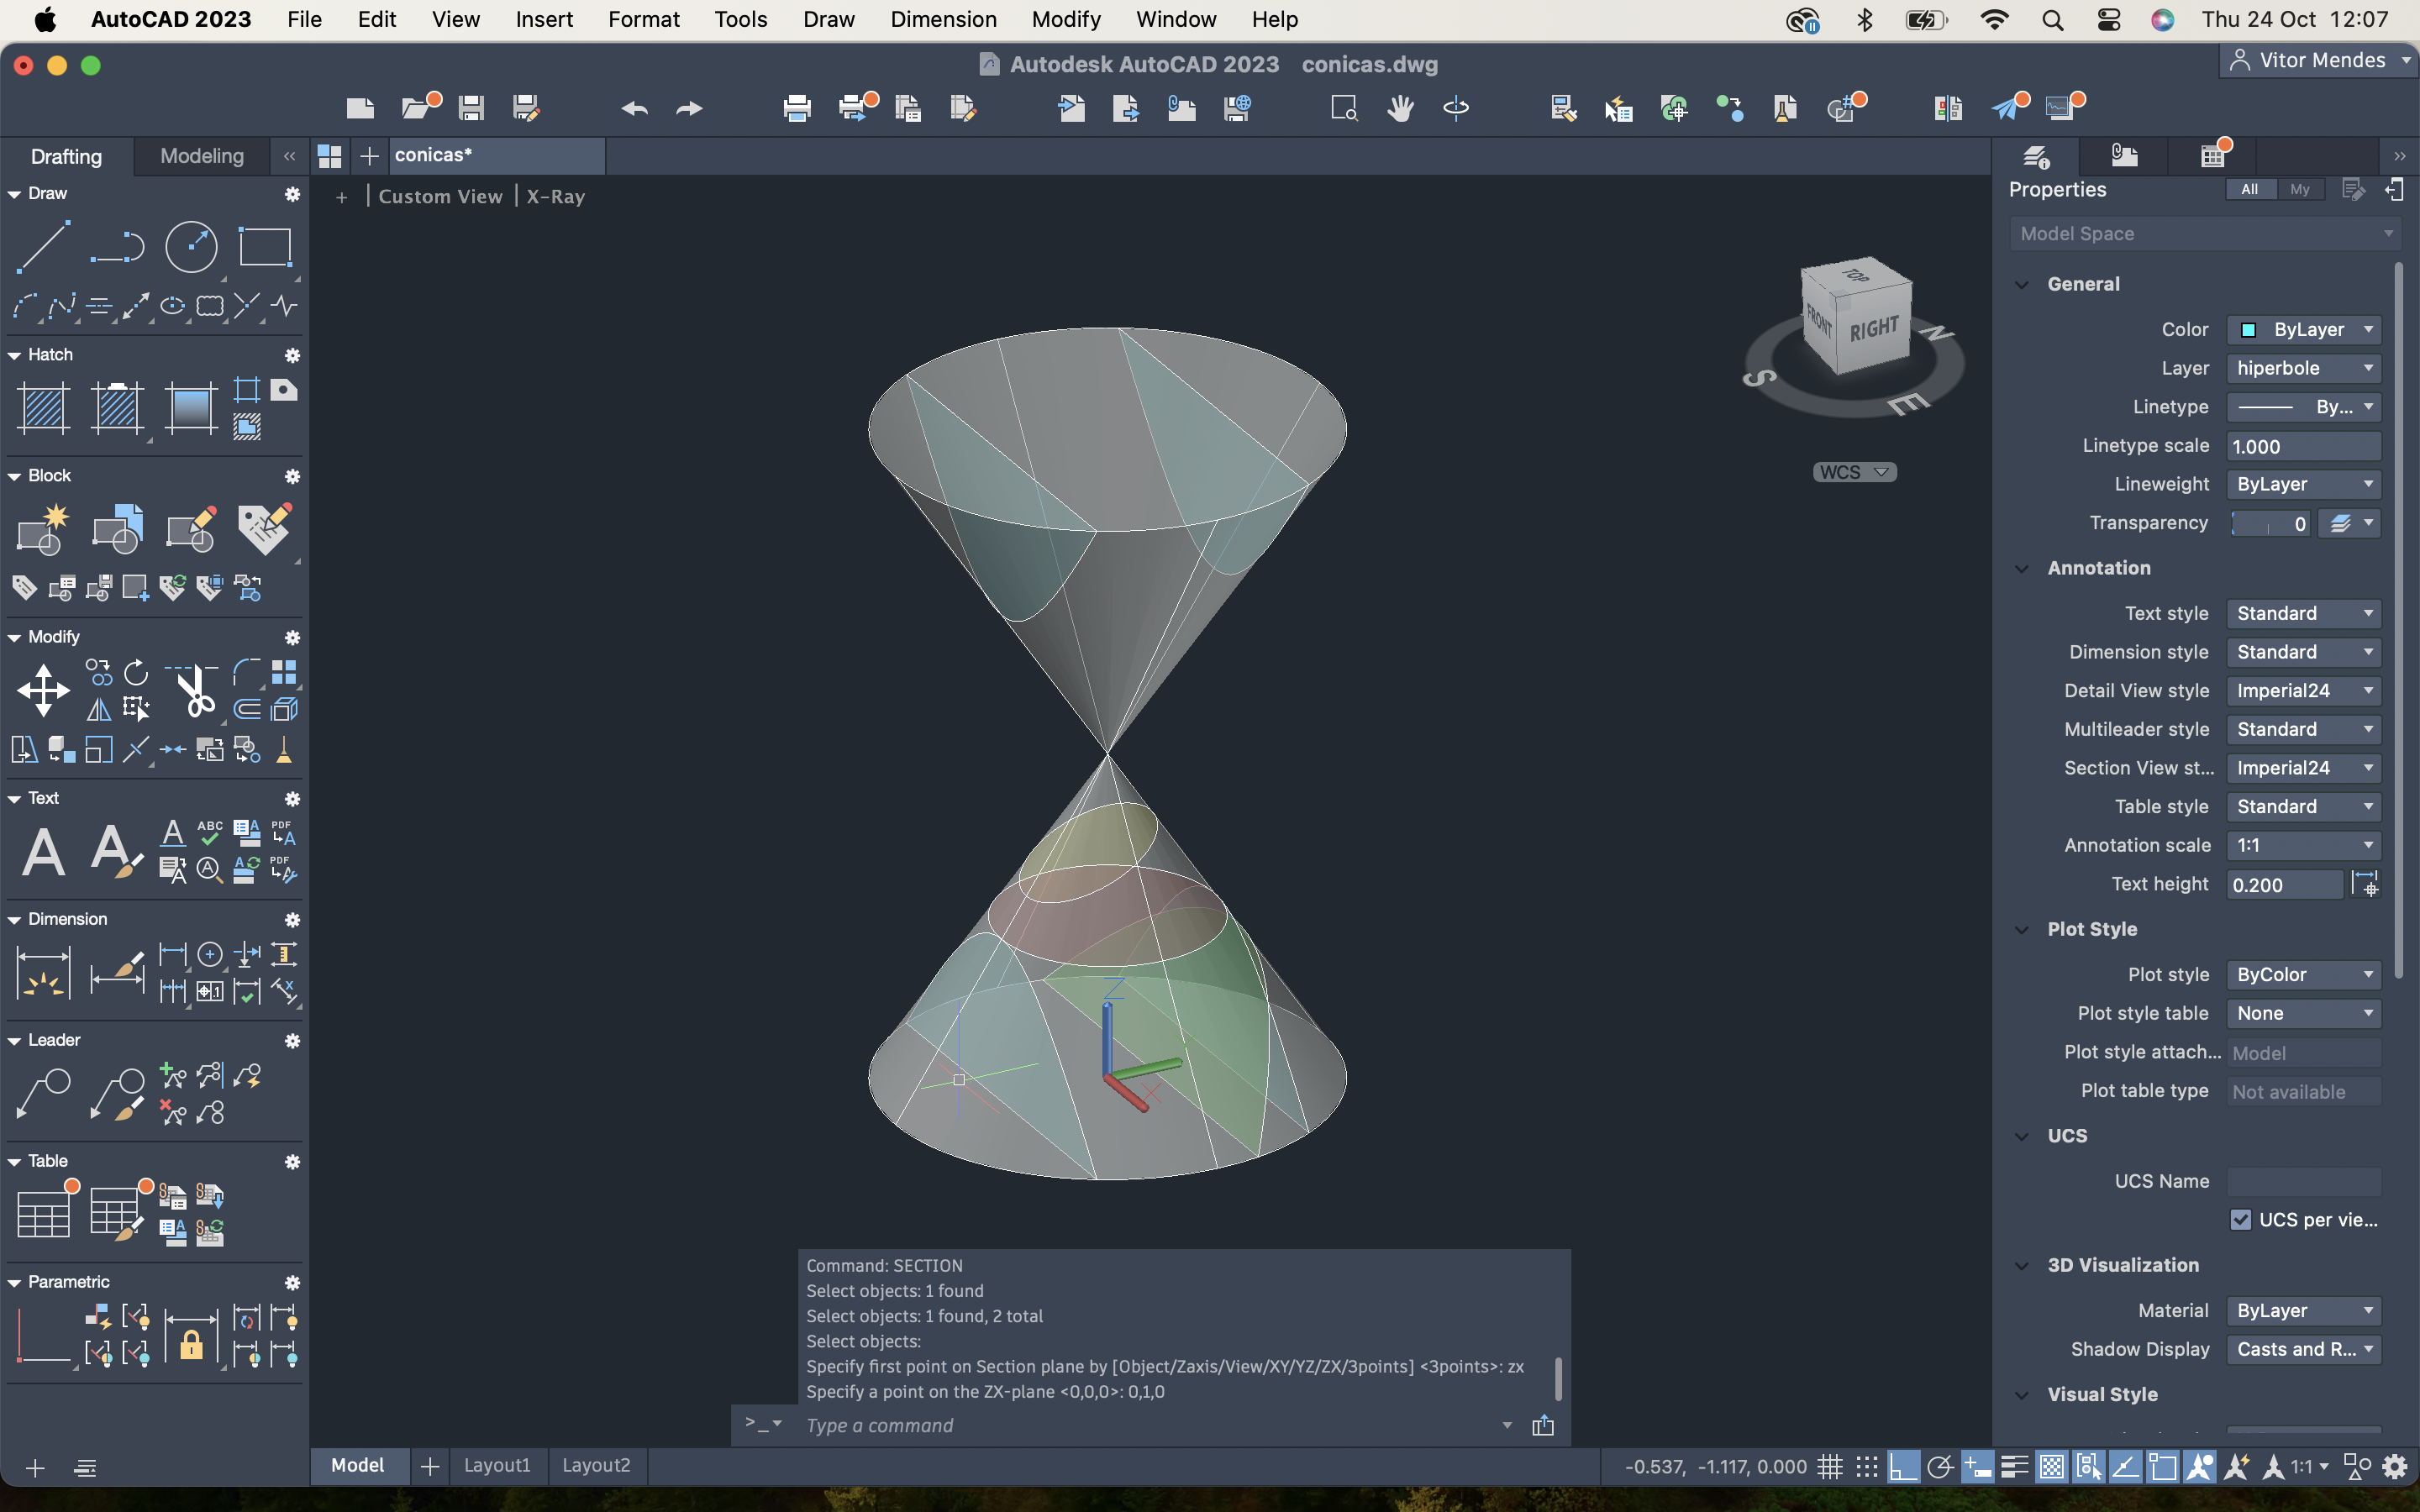Select the Rotate tool
This screenshot has height=1512, width=2420.
click(136, 672)
